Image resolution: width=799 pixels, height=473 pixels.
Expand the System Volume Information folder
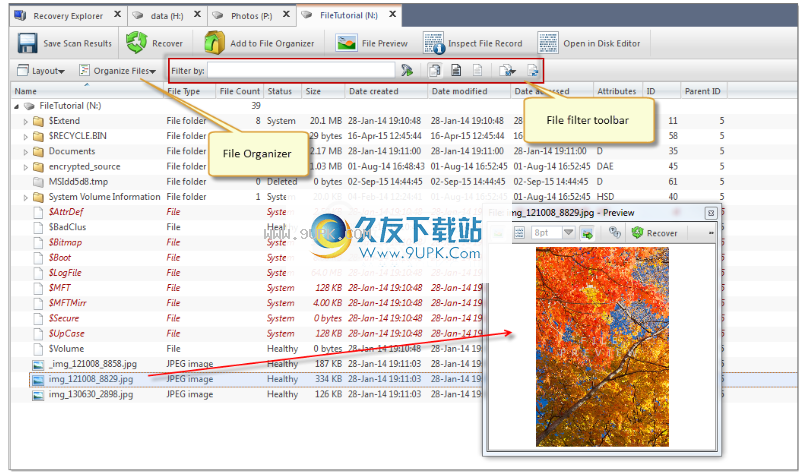(25, 197)
